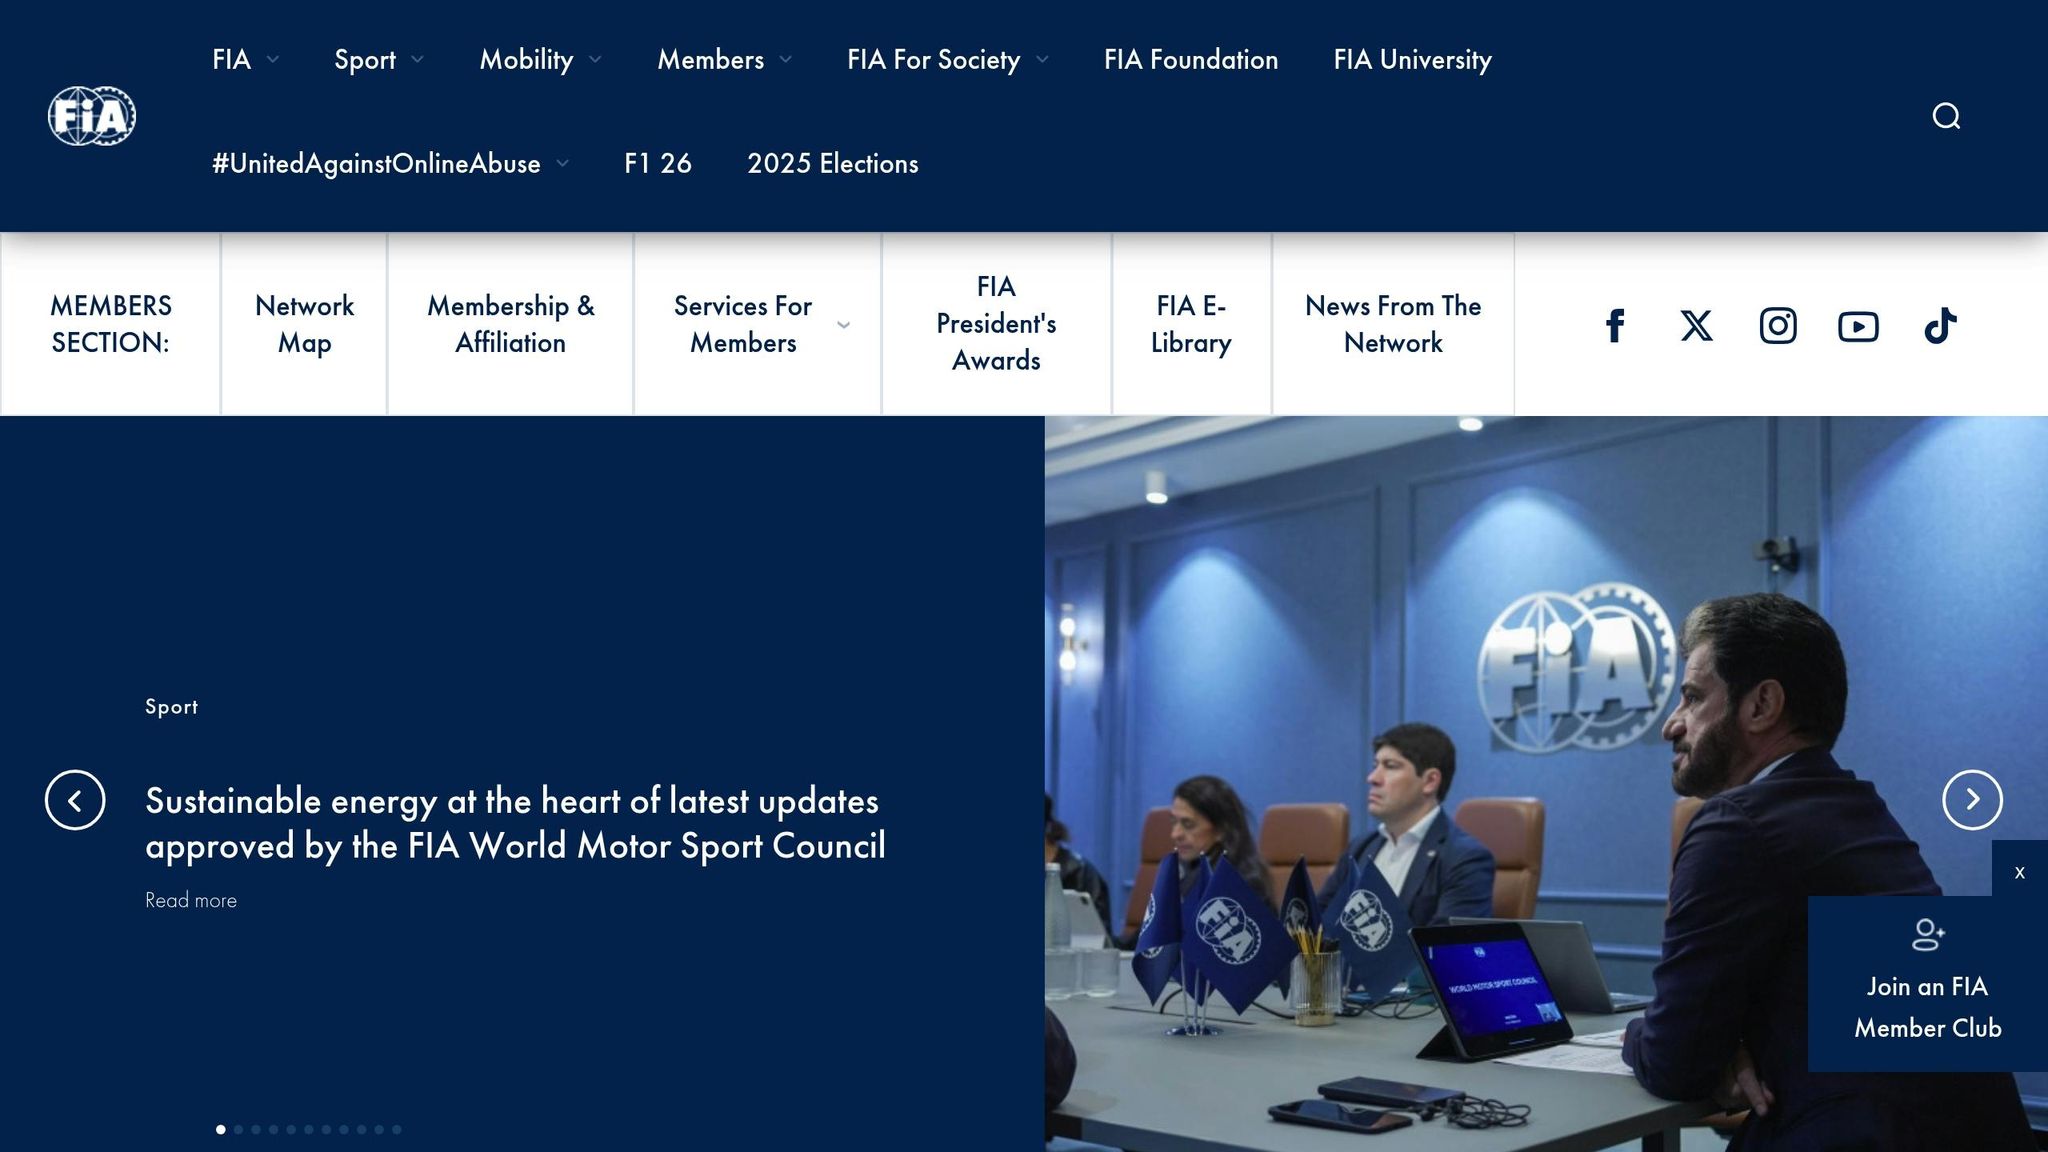This screenshot has height=1152, width=2048.
Task: Go to previous carousel slide arrow
Action: 75,800
